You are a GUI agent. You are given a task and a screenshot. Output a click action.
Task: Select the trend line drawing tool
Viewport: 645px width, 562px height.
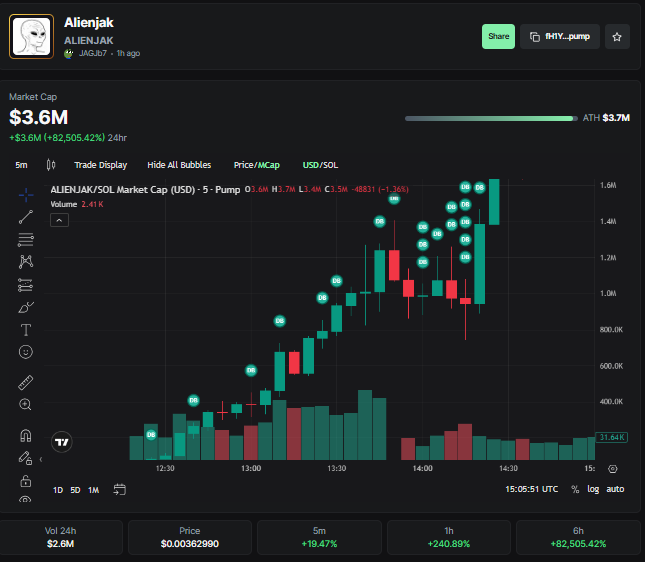coord(26,217)
